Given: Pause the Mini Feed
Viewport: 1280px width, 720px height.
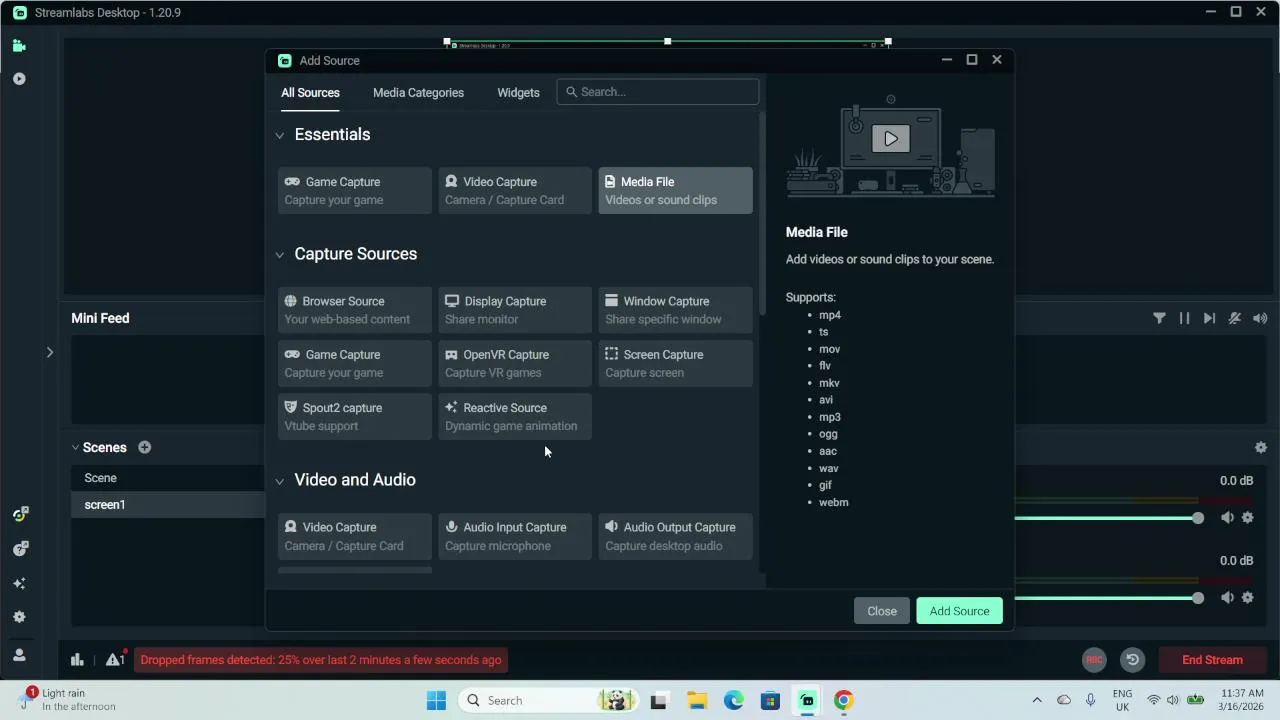Looking at the screenshot, I should (x=1184, y=318).
